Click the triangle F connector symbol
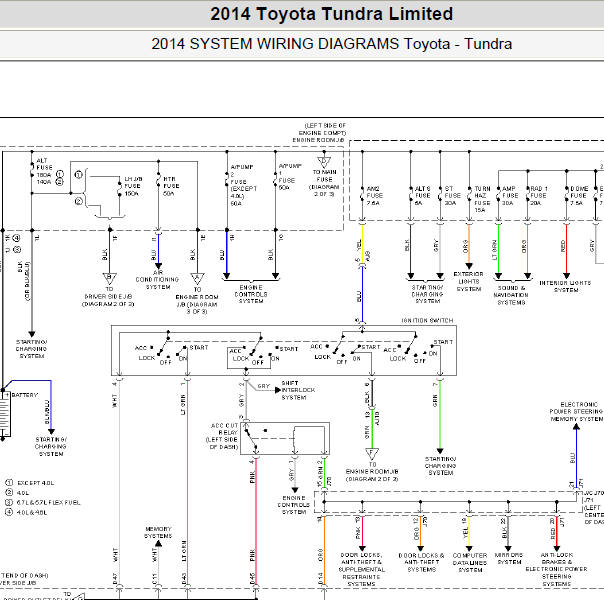The width and height of the screenshot is (604, 600). (372, 453)
